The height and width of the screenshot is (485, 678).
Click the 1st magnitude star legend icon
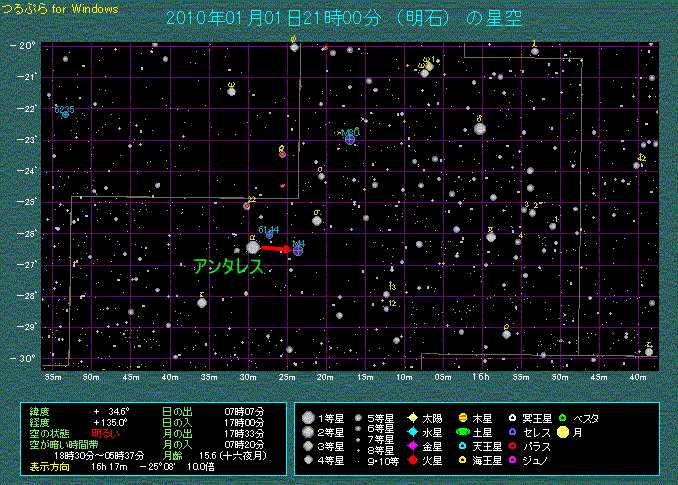click(309, 418)
